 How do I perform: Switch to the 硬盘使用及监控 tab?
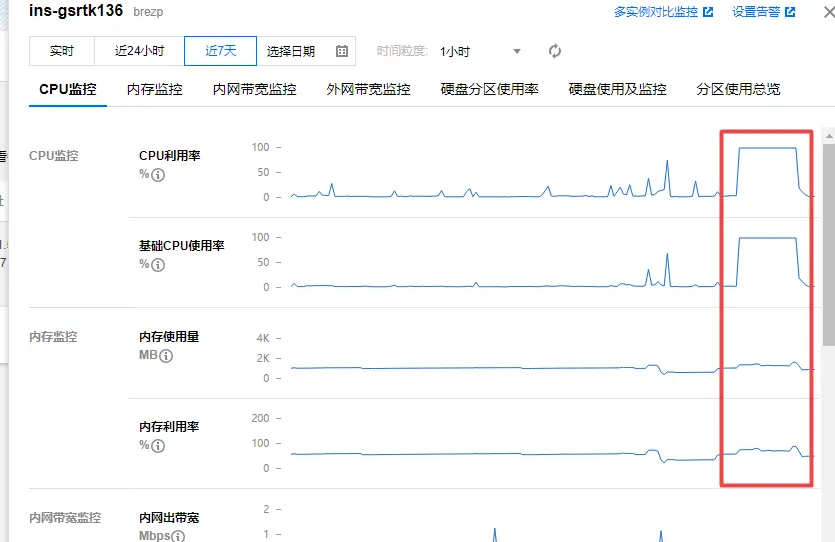click(x=617, y=89)
